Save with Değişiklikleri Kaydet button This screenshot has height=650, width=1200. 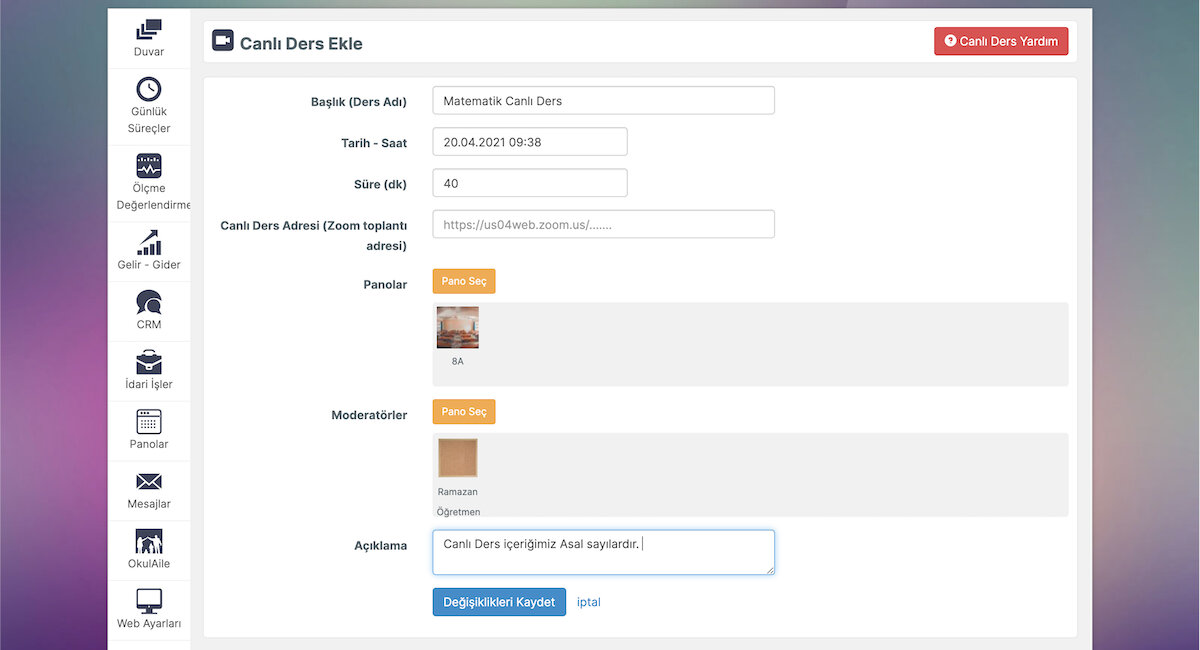499,602
